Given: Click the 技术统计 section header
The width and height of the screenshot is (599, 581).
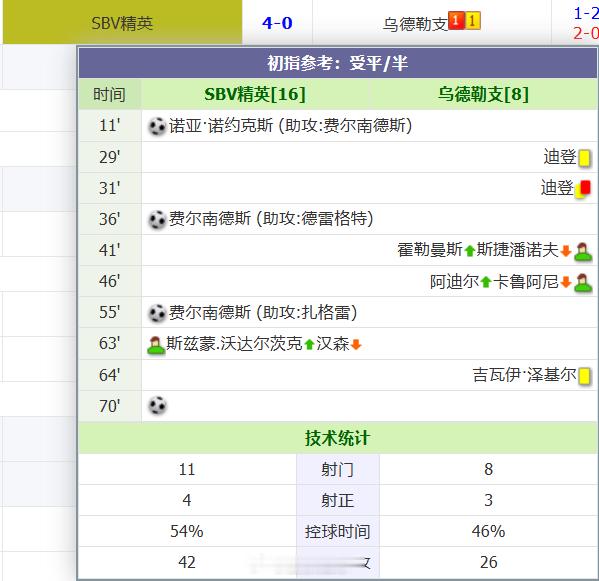Looking at the screenshot, I should coord(337,438).
